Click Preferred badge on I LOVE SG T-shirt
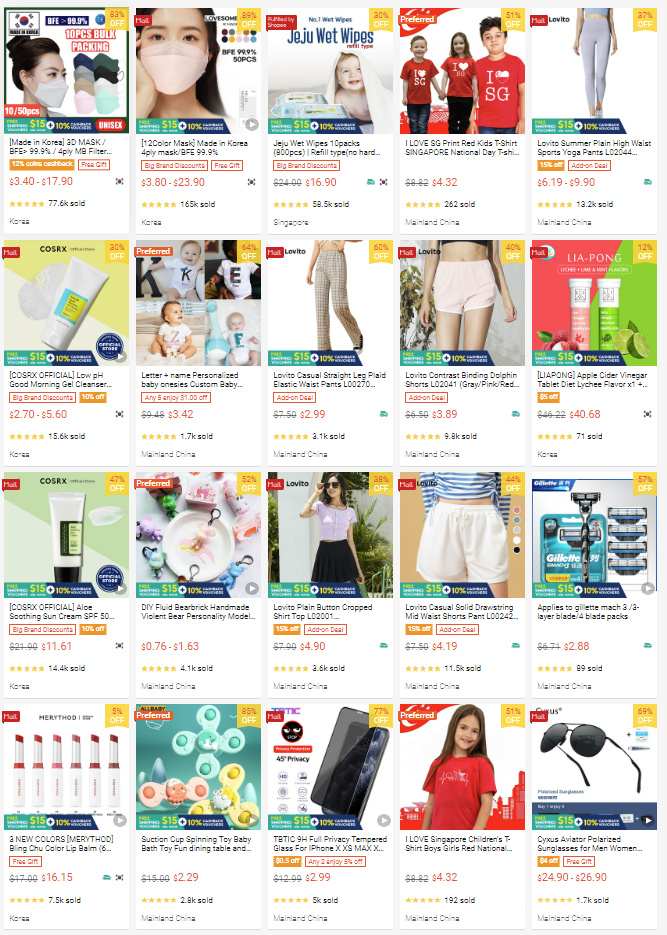This screenshot has height=935, width=667. 417,19
